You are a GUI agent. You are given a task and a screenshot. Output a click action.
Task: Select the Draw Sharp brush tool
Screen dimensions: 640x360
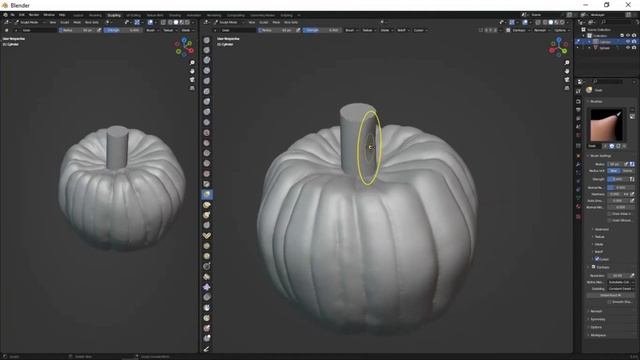[x=207, y=50]
